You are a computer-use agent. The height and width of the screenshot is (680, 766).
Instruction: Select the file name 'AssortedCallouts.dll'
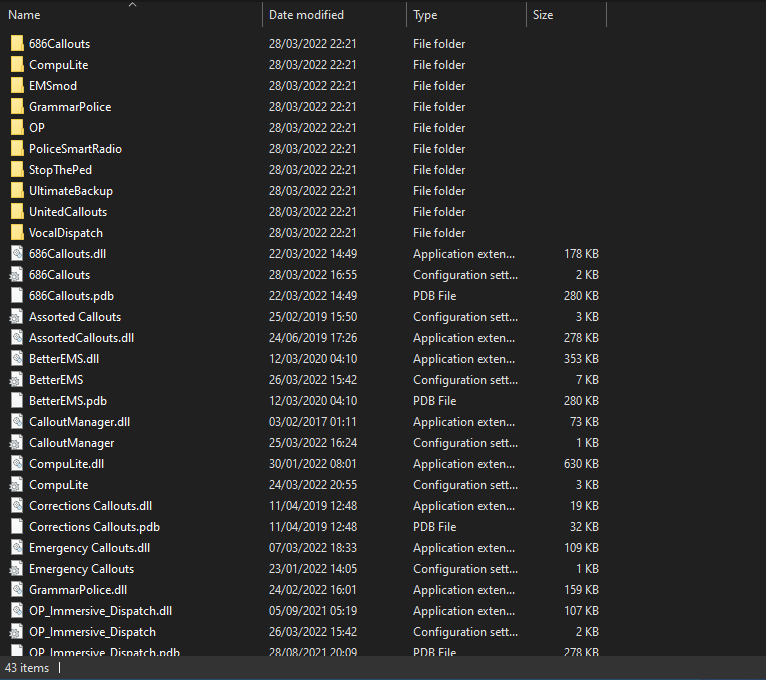(x=82, y=338)
